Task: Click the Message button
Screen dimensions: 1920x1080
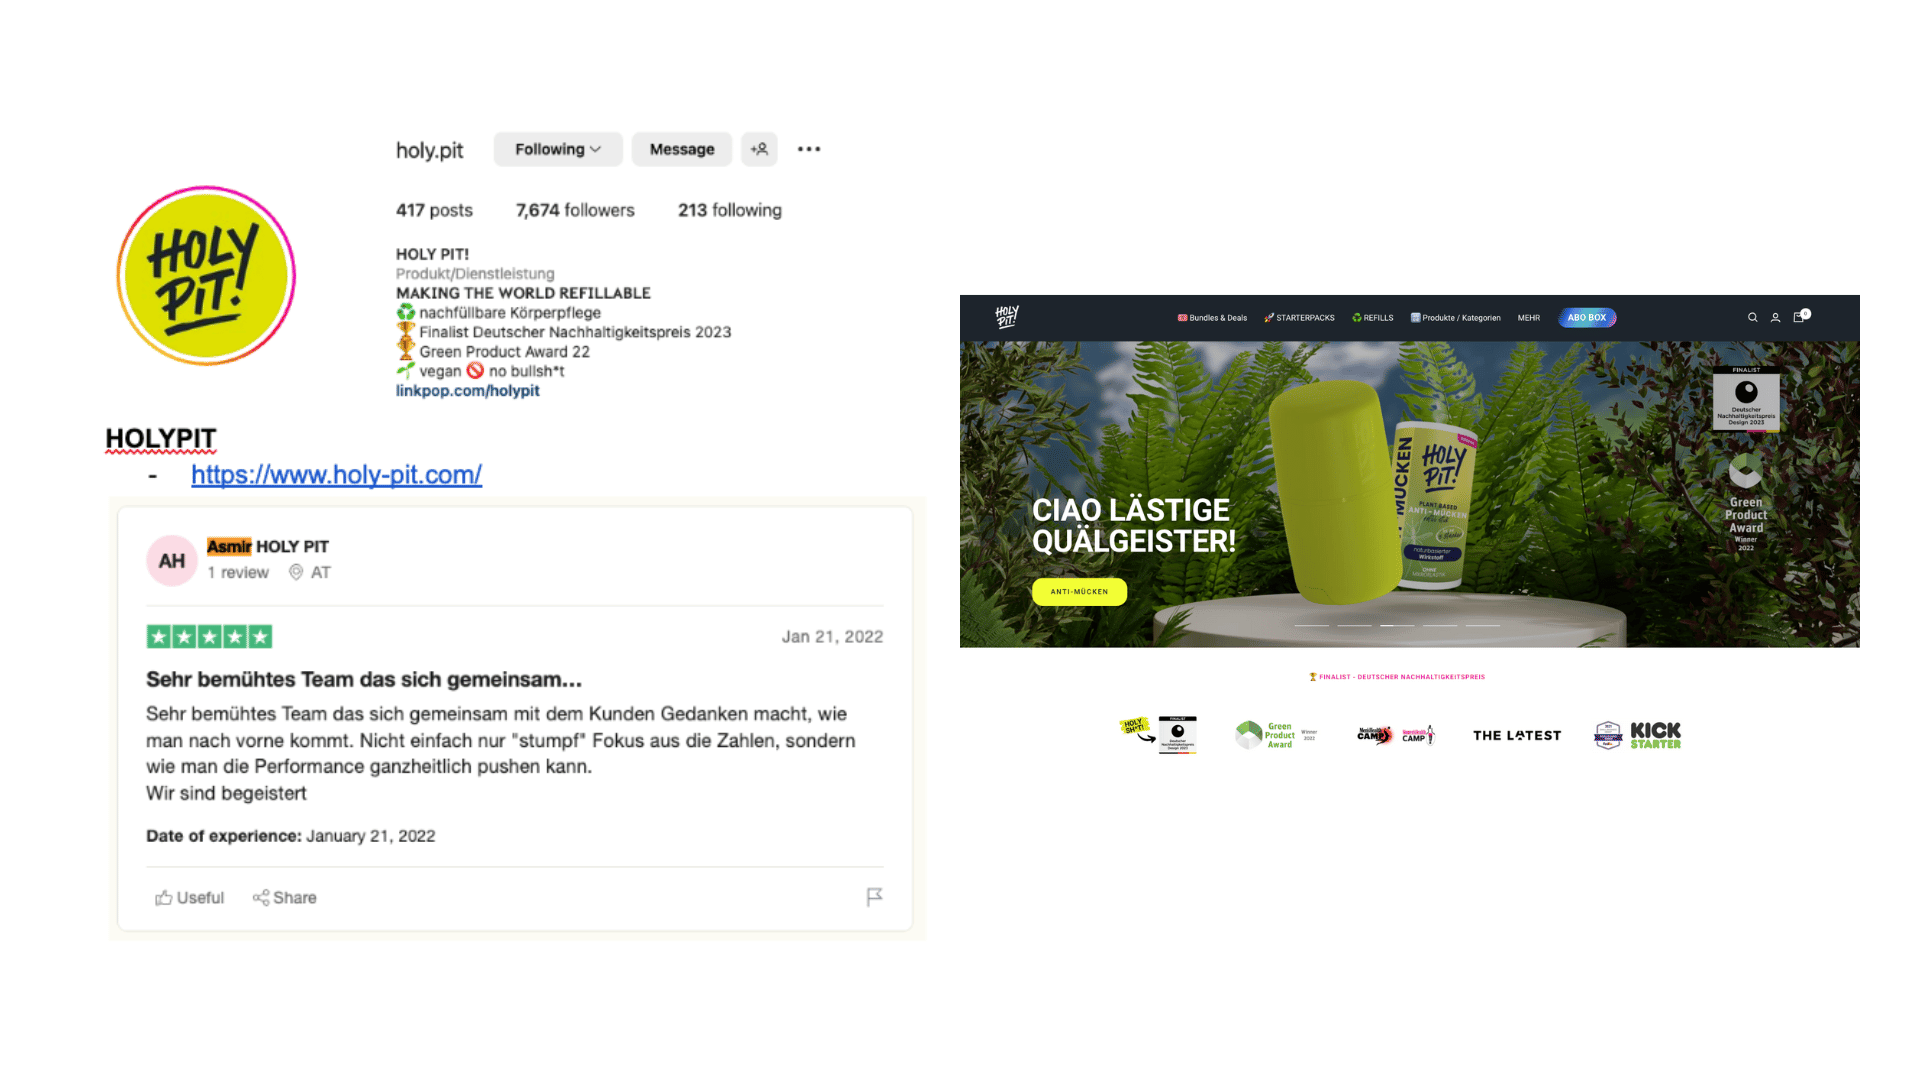Action: coord(682,149)
